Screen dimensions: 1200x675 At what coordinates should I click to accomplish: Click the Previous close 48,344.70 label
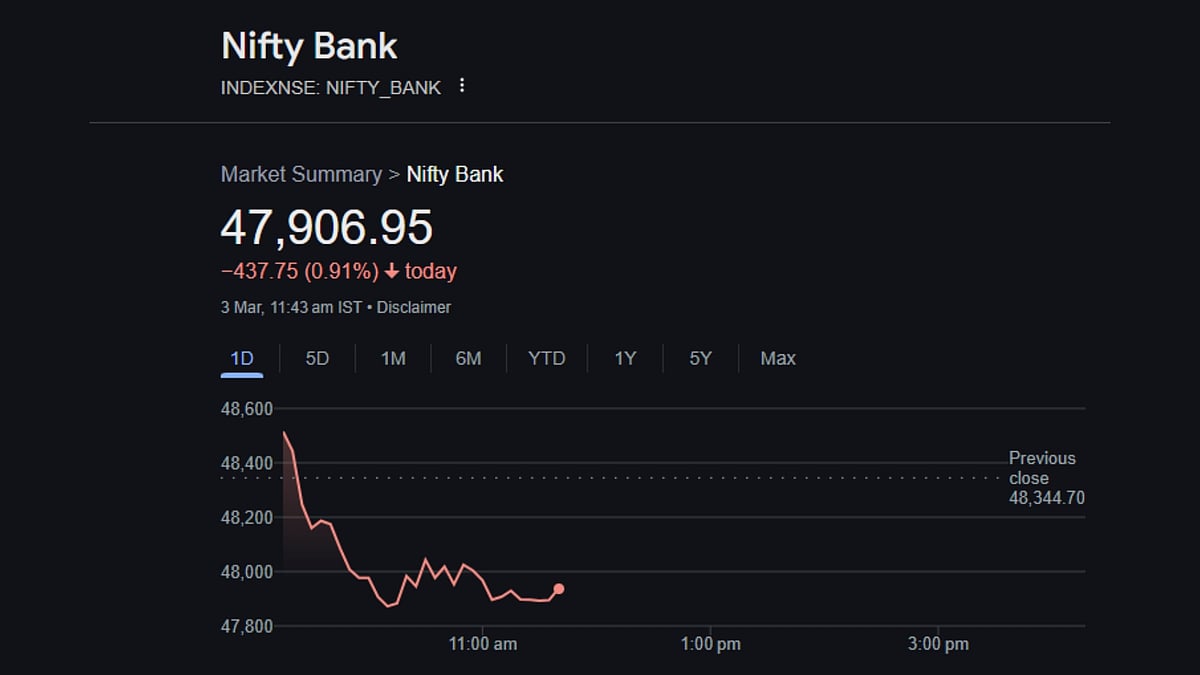(x=1045, y=478)
